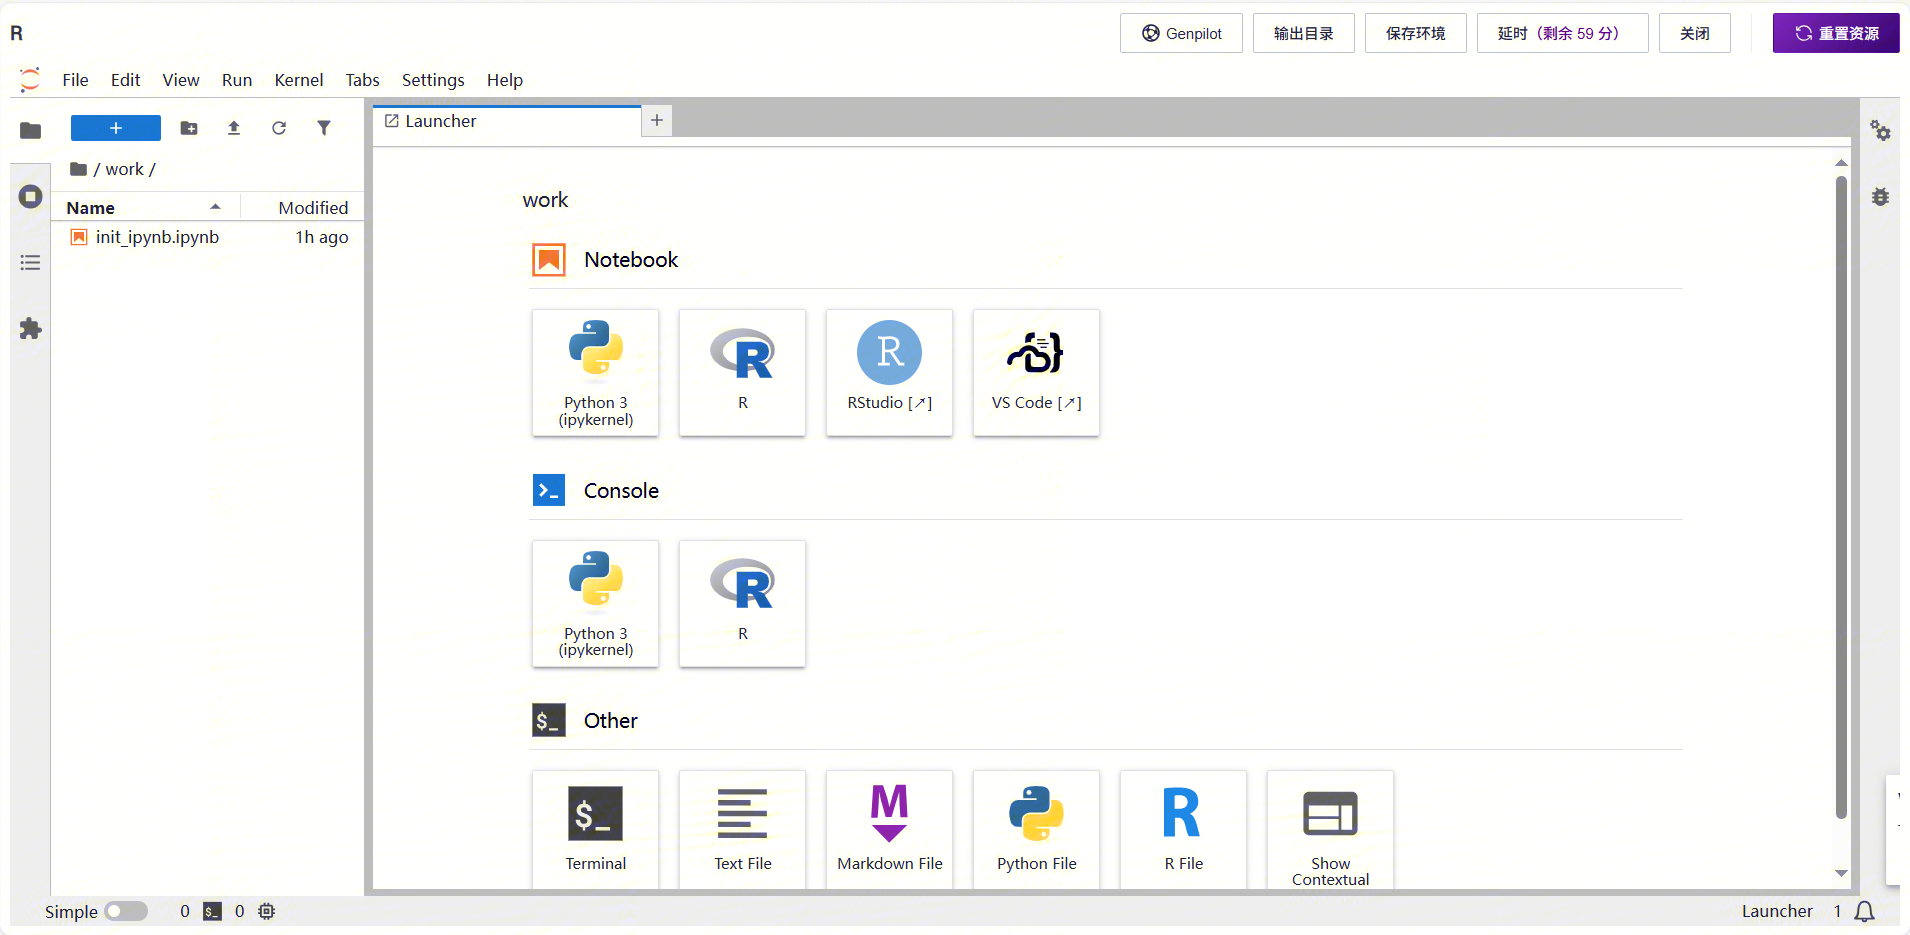Click the purple 重置资源 button
Viewport: 1910px width, 935px height.
tap(1836, 33)
